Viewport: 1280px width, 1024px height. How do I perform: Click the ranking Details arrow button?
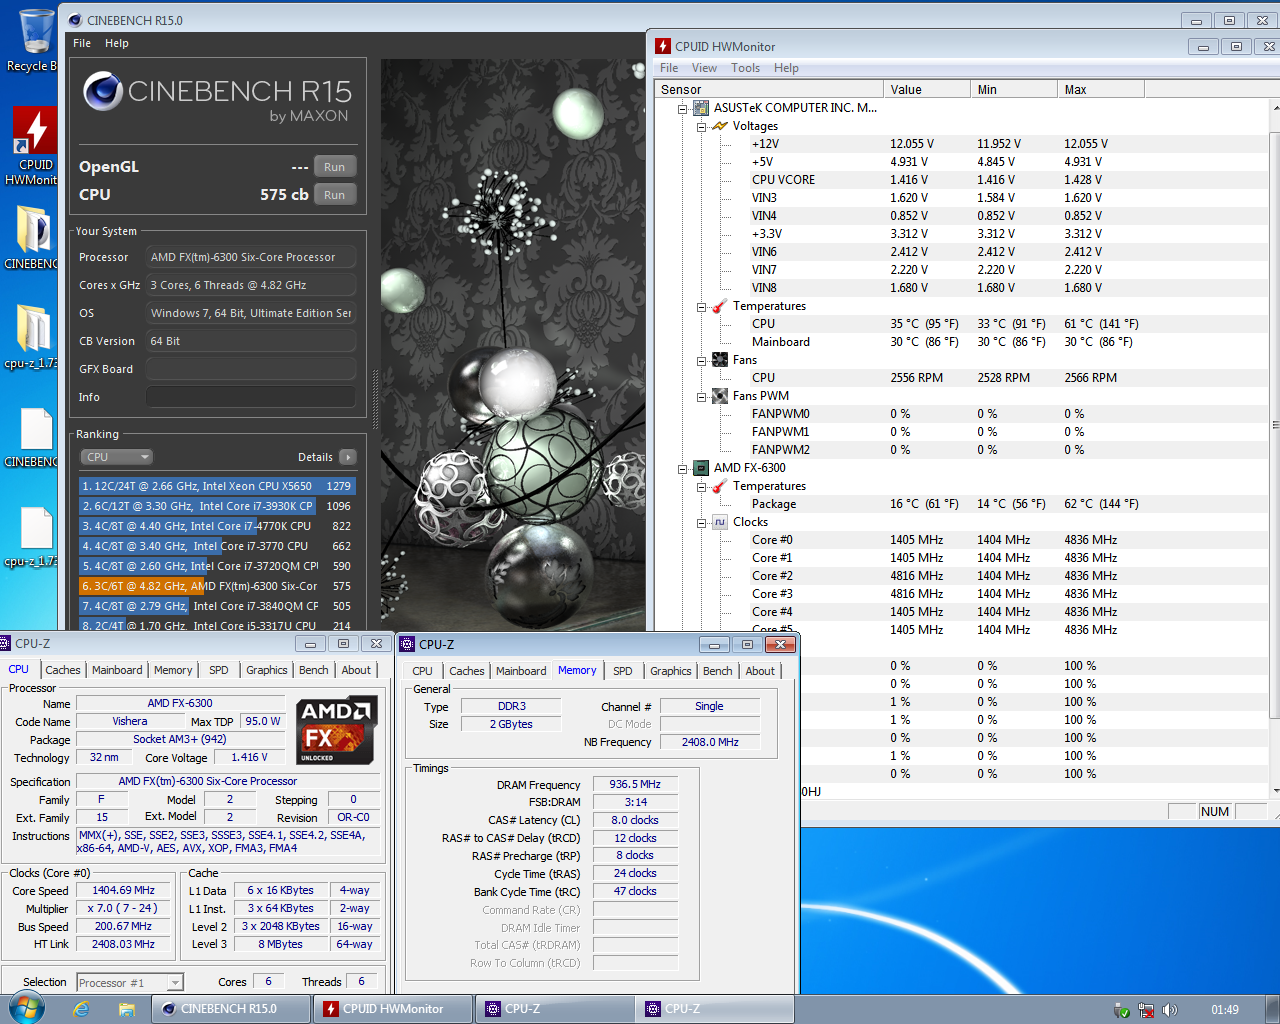(x=348, y=457)
